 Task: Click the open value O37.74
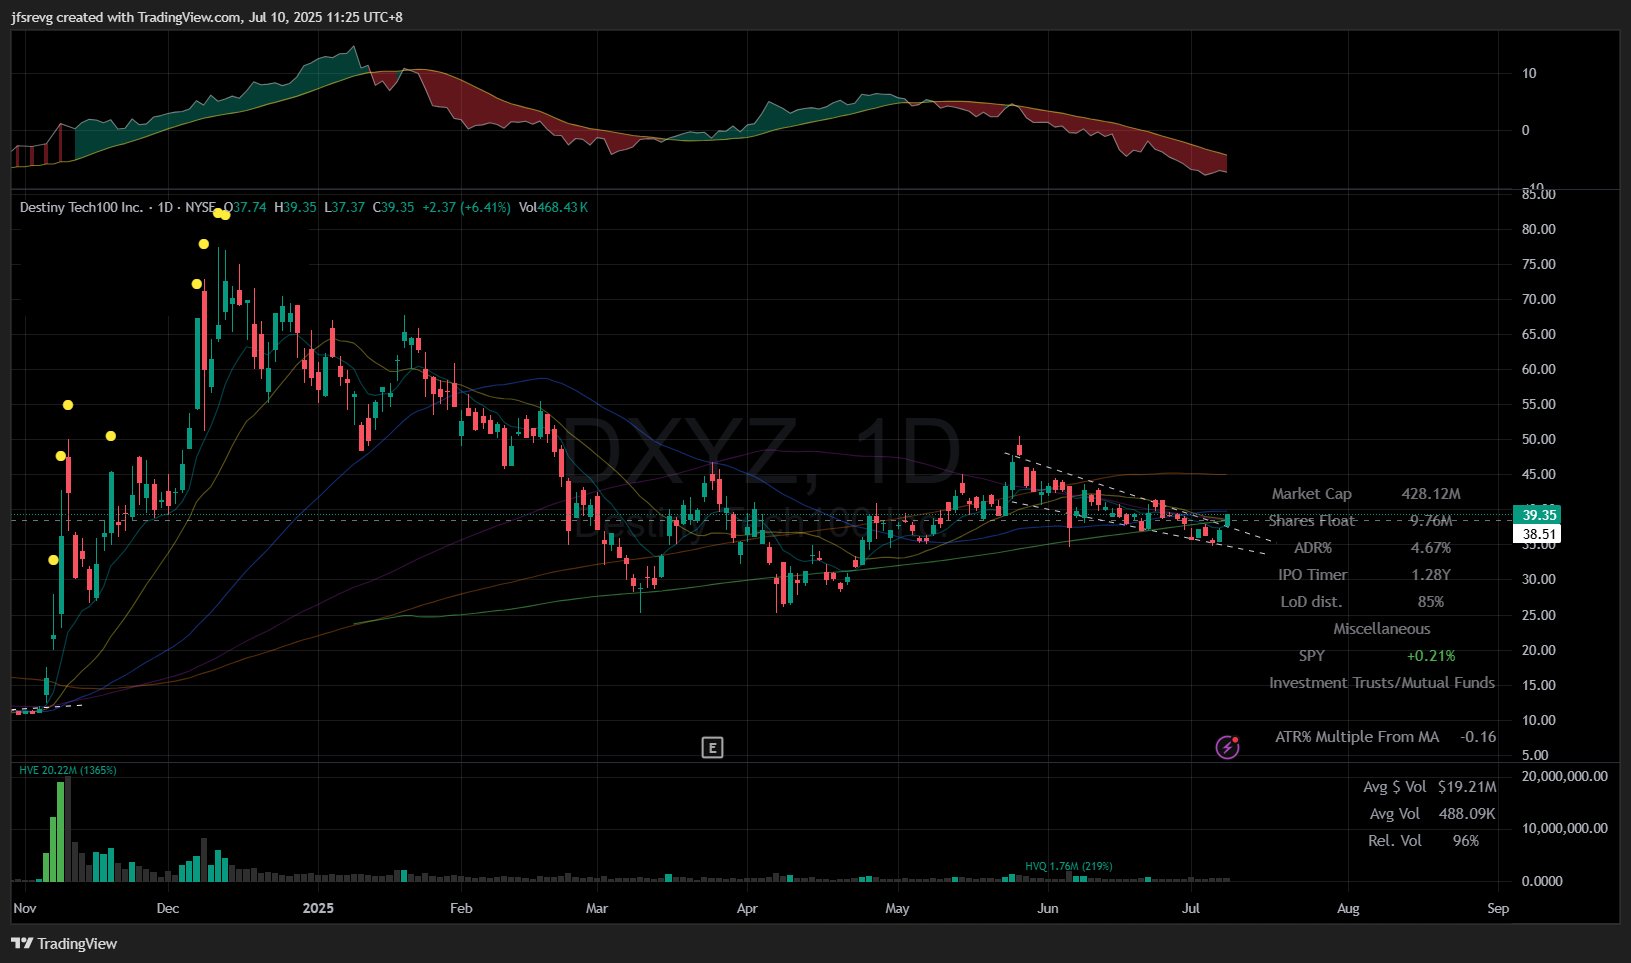click(x=245, y=207)
